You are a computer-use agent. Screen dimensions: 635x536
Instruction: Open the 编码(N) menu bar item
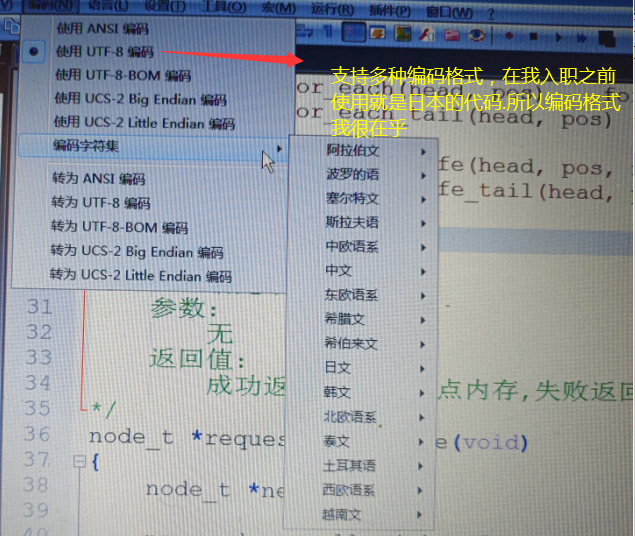(x=48, y=6)
